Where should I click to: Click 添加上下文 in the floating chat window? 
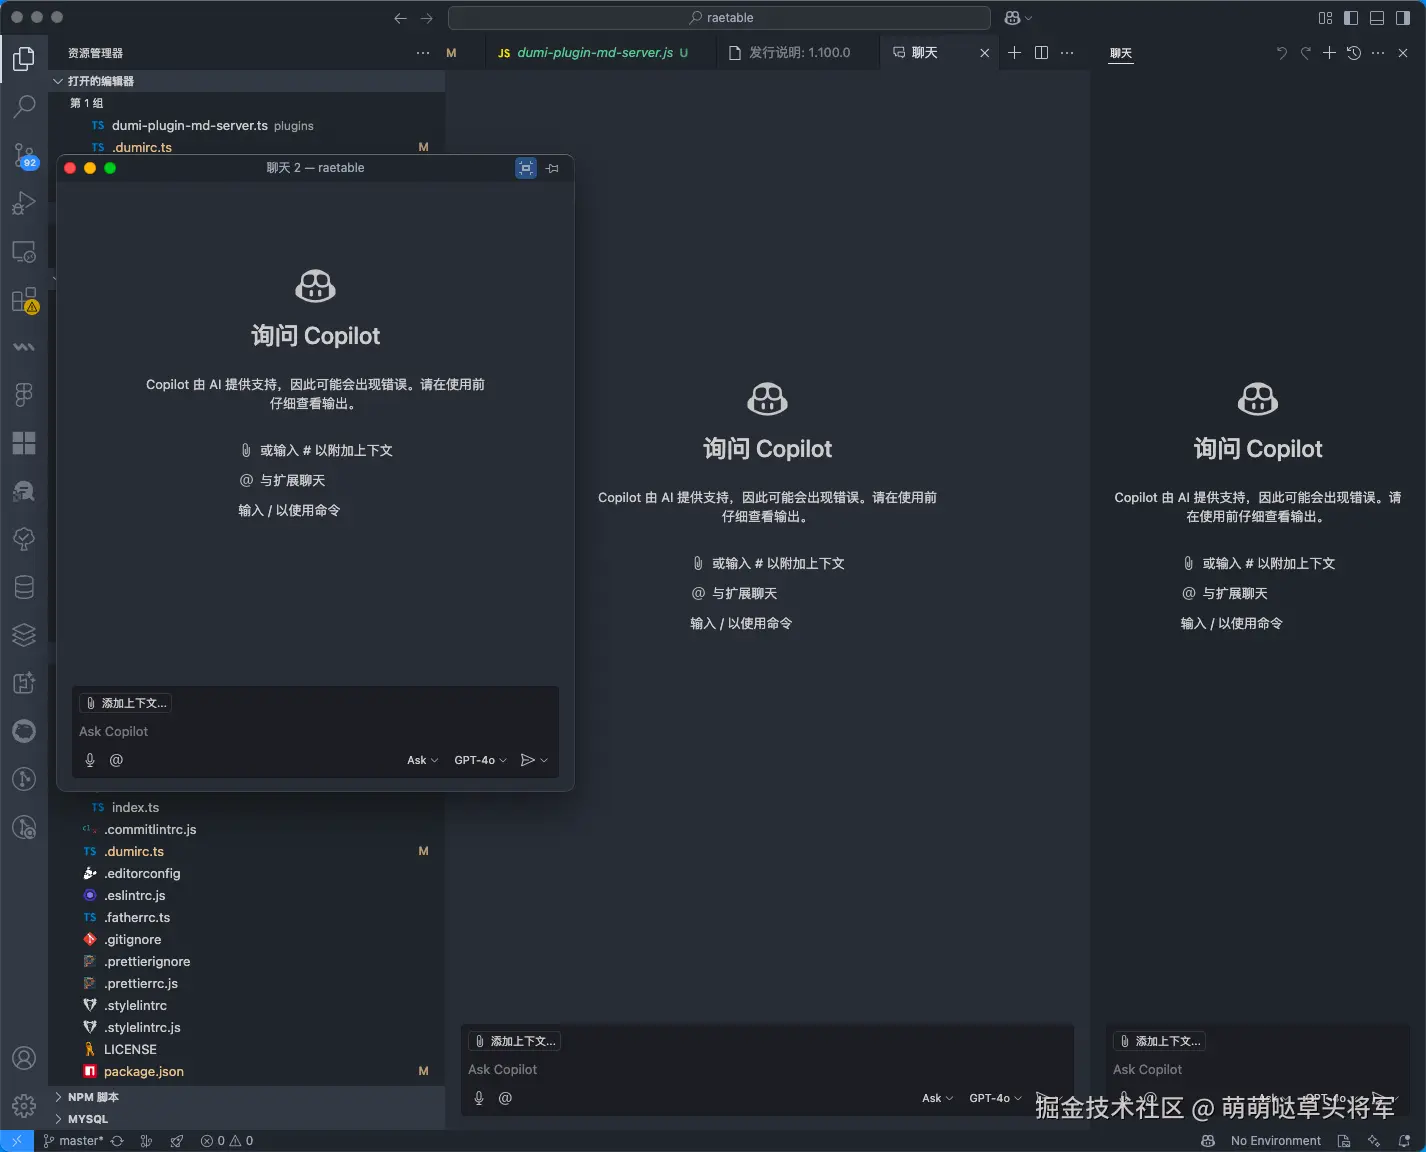[x=126, y=703]
